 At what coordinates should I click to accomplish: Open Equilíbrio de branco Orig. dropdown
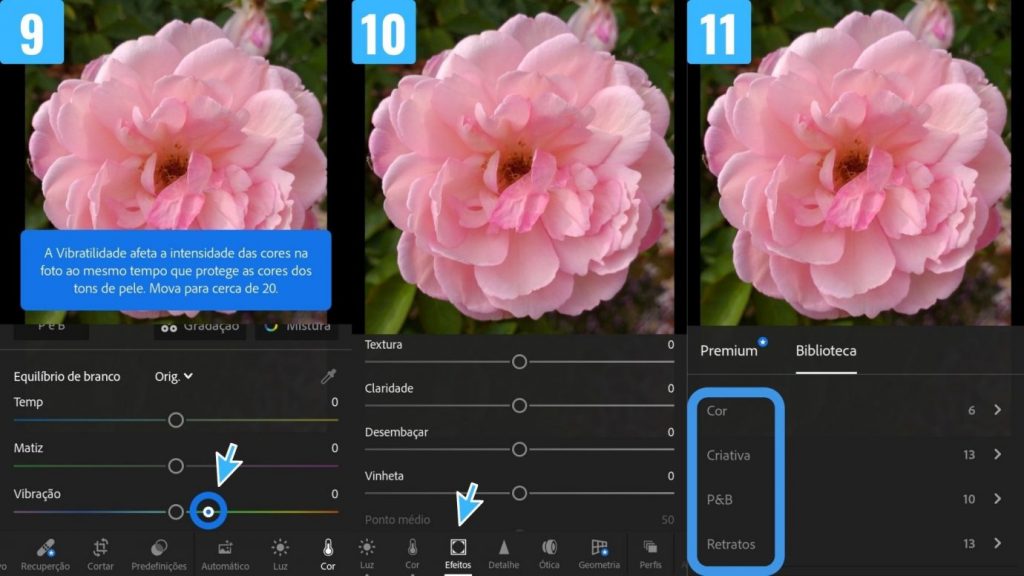point(174,376)
